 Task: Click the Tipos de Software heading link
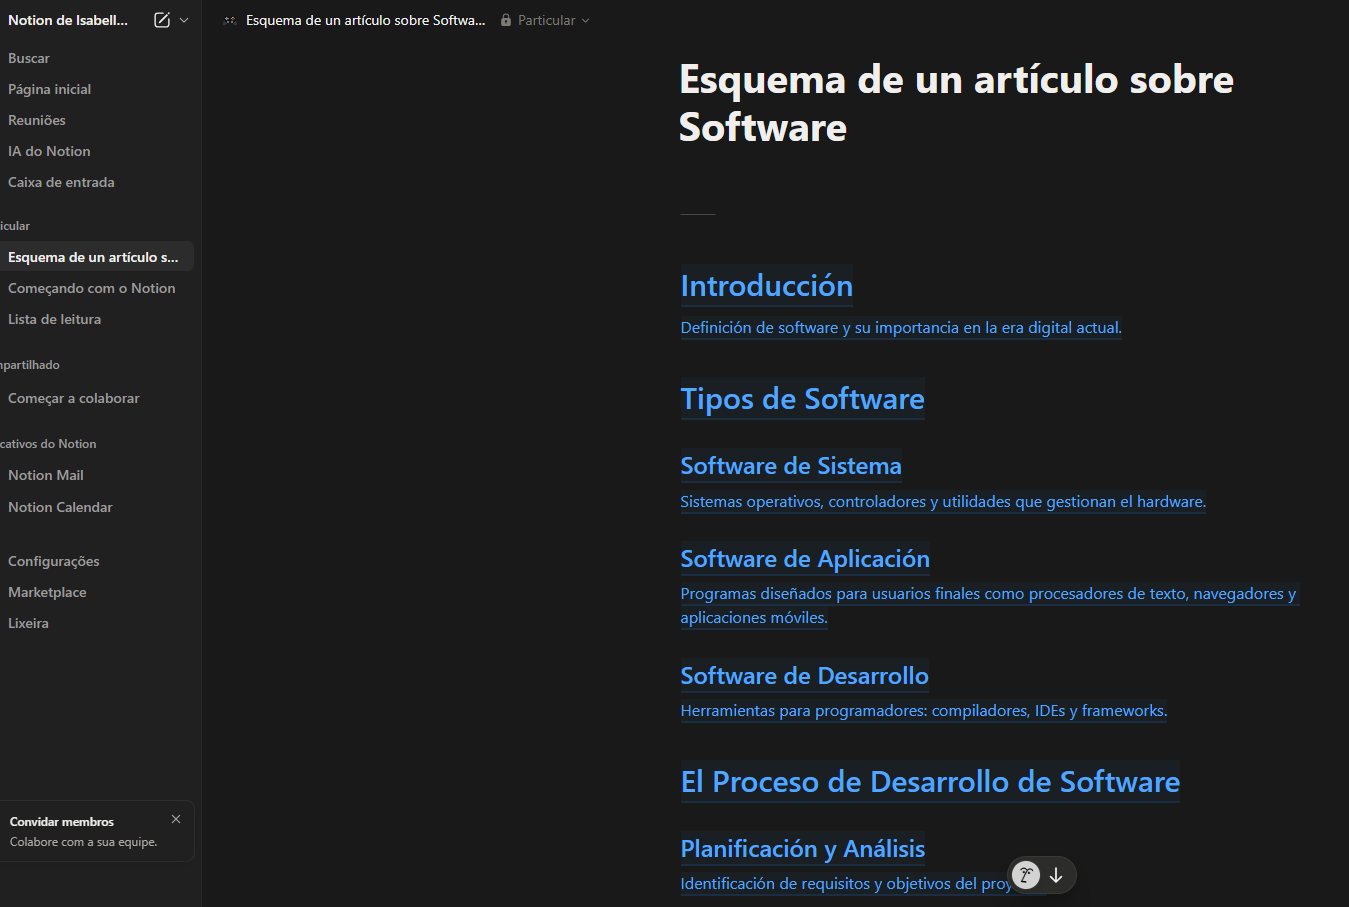(x=802, y=398)
